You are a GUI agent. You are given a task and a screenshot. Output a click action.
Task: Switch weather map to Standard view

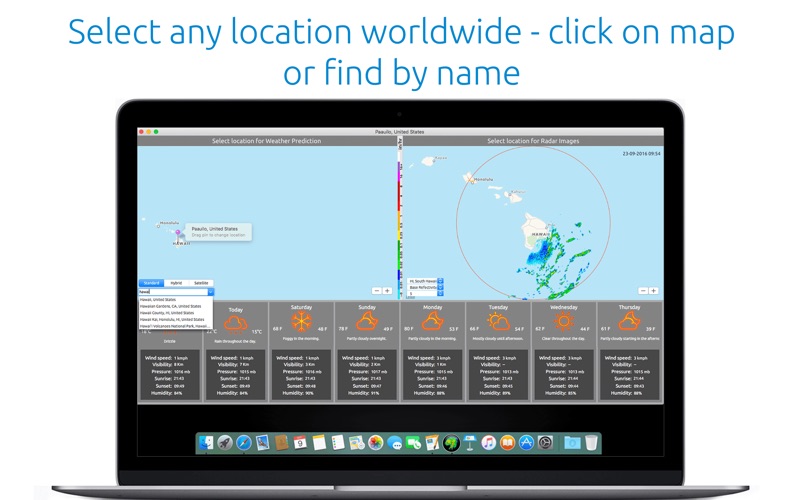(151, 283)
